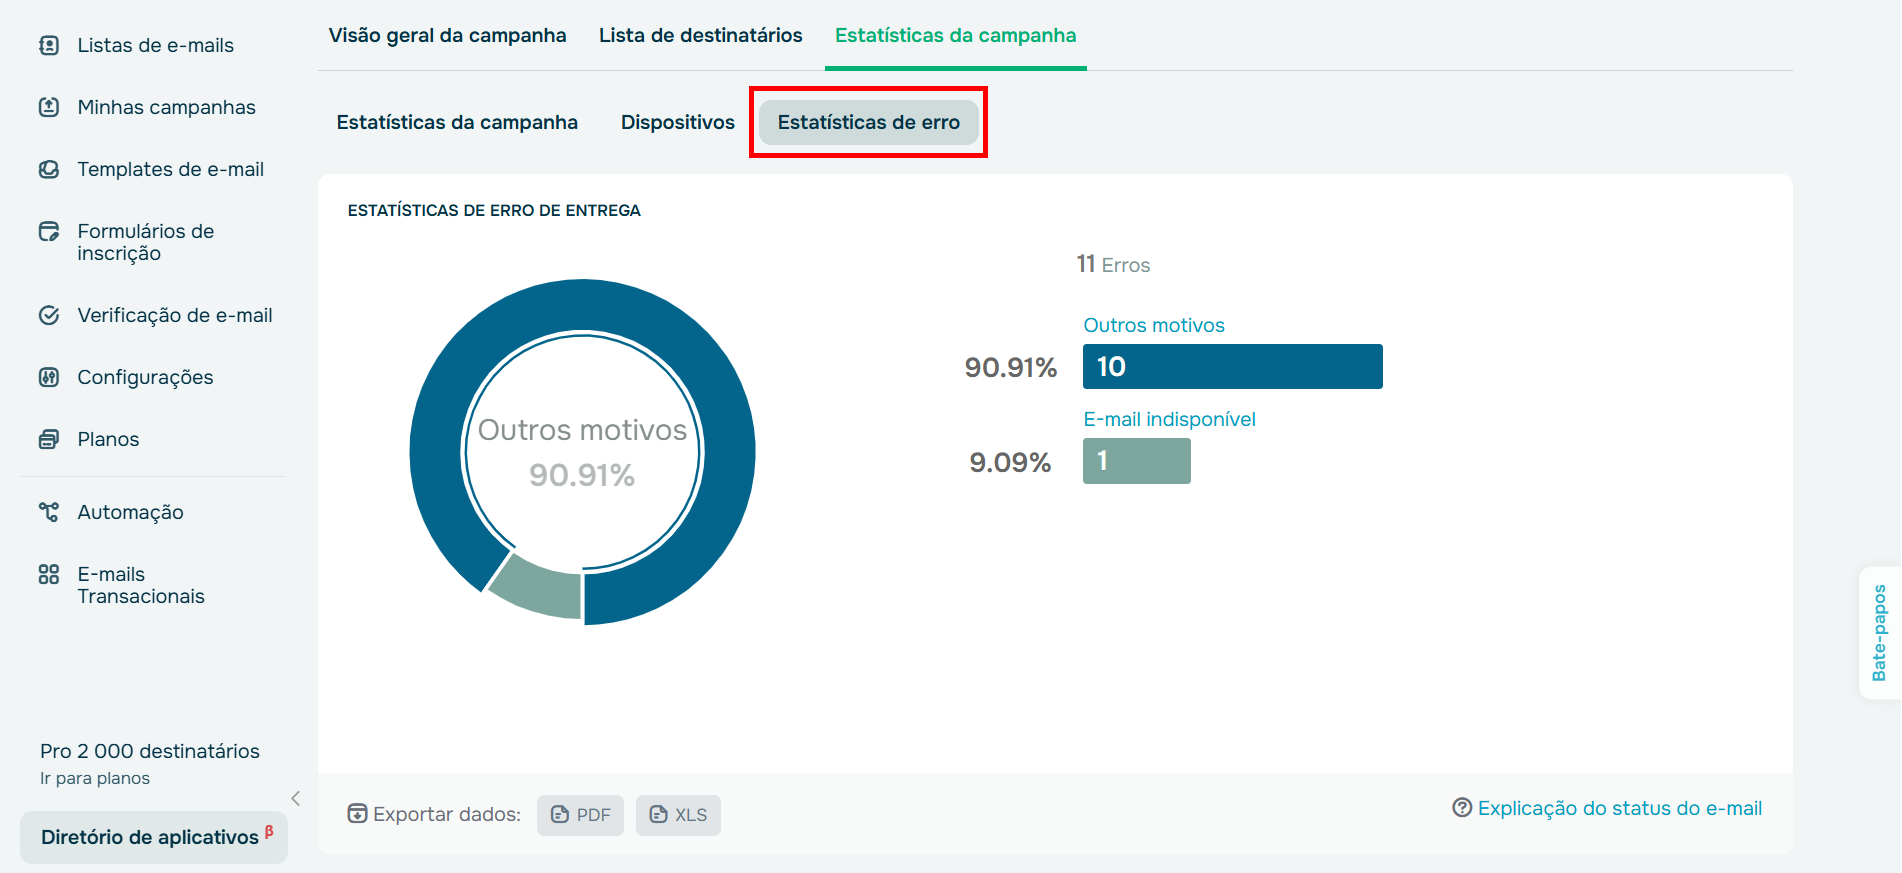Click the gray-green E-mail indisponível bar
The width and height of the screenshot is (1902, 873).
click(x=1137, y=461)
